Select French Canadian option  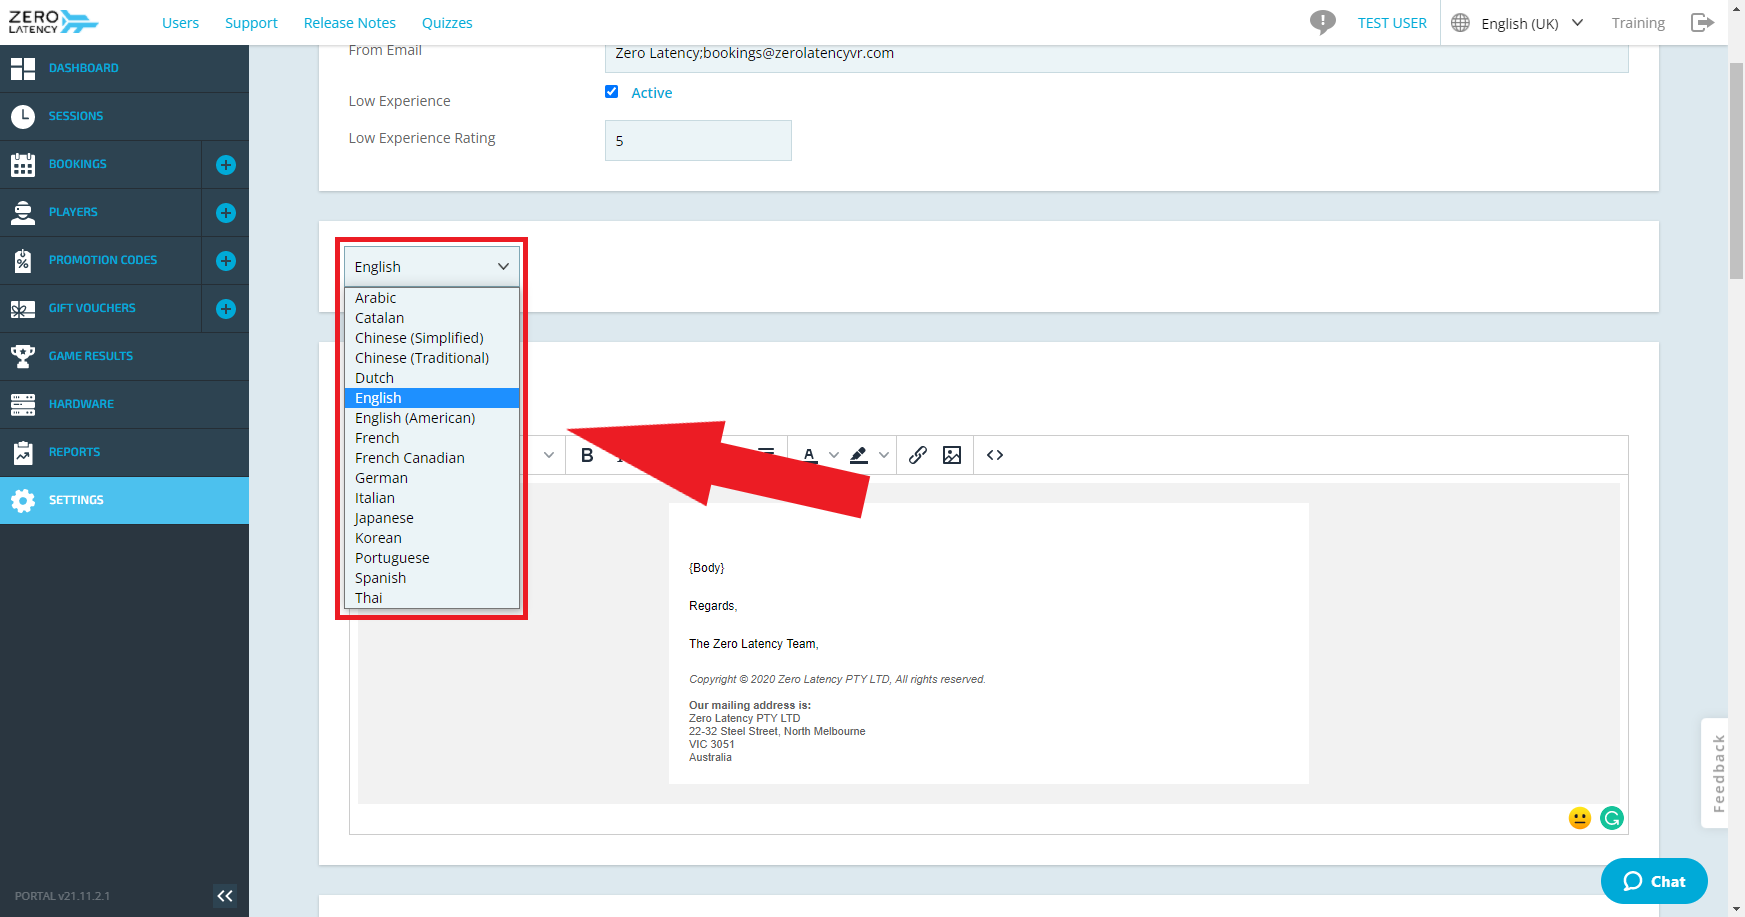pyautogui.click(x=432, y=458)
